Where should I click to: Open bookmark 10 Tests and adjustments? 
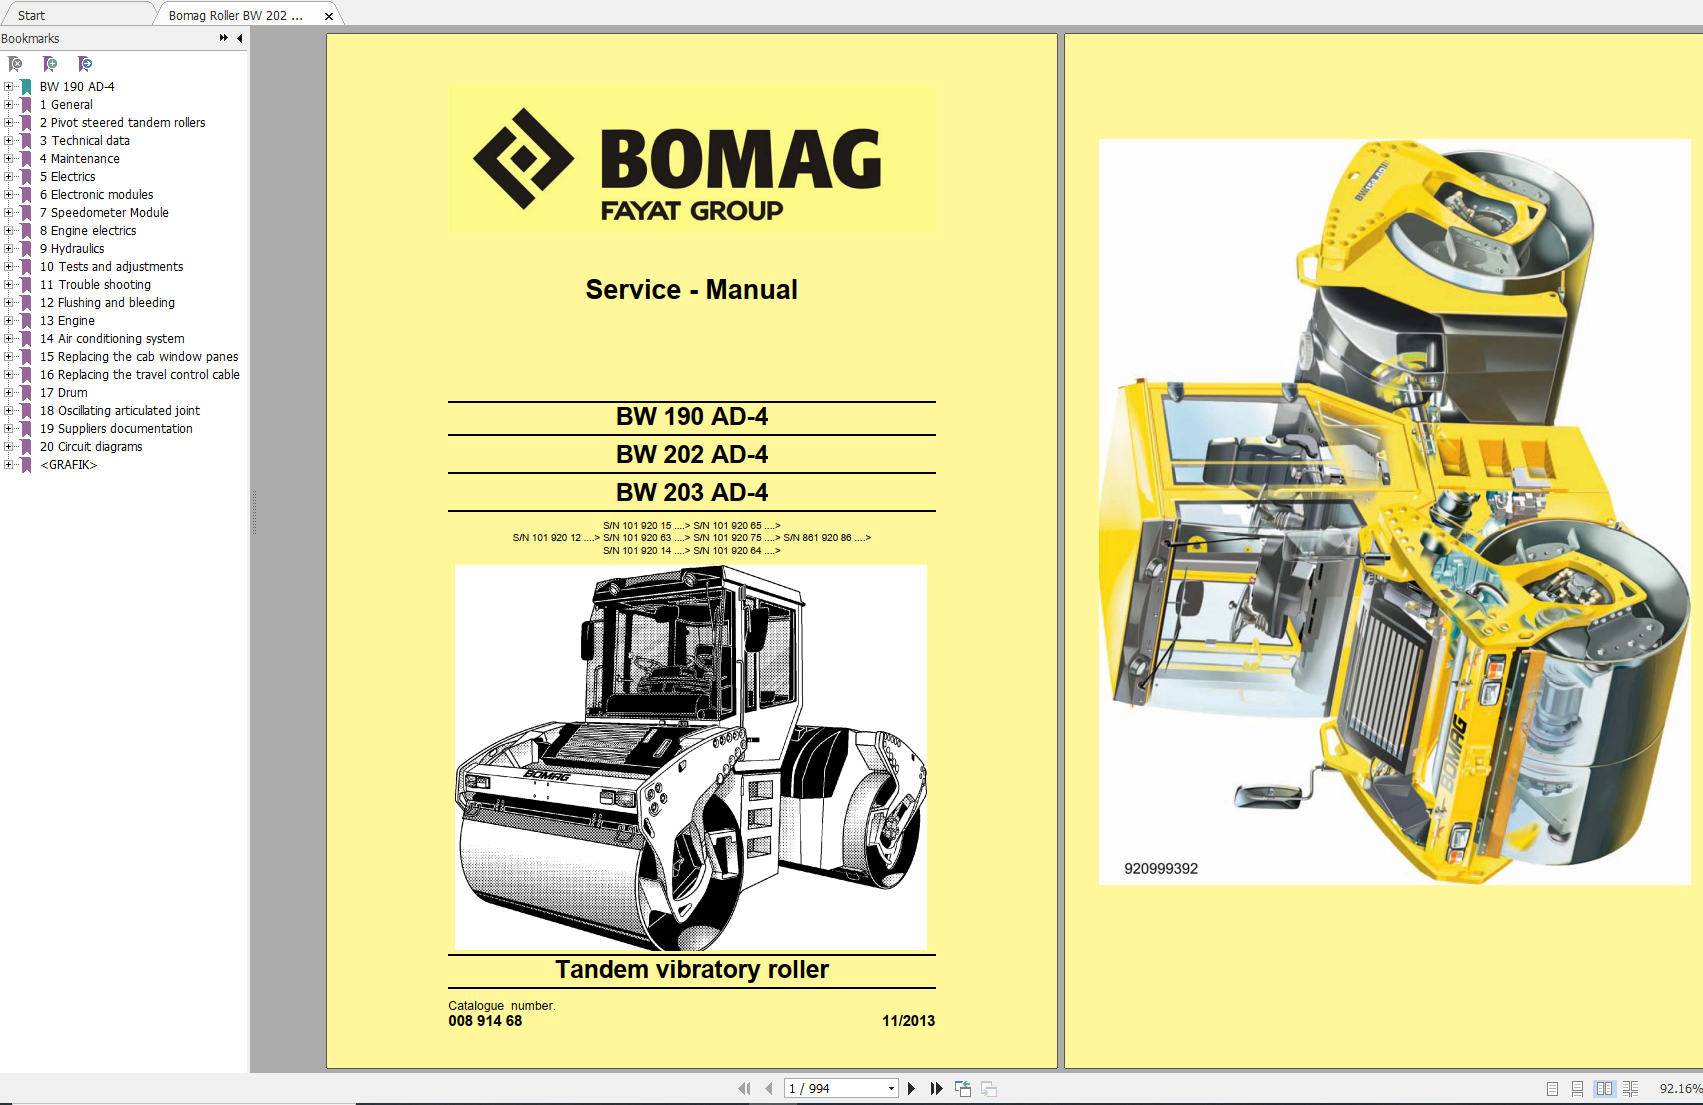coord(112,267)
